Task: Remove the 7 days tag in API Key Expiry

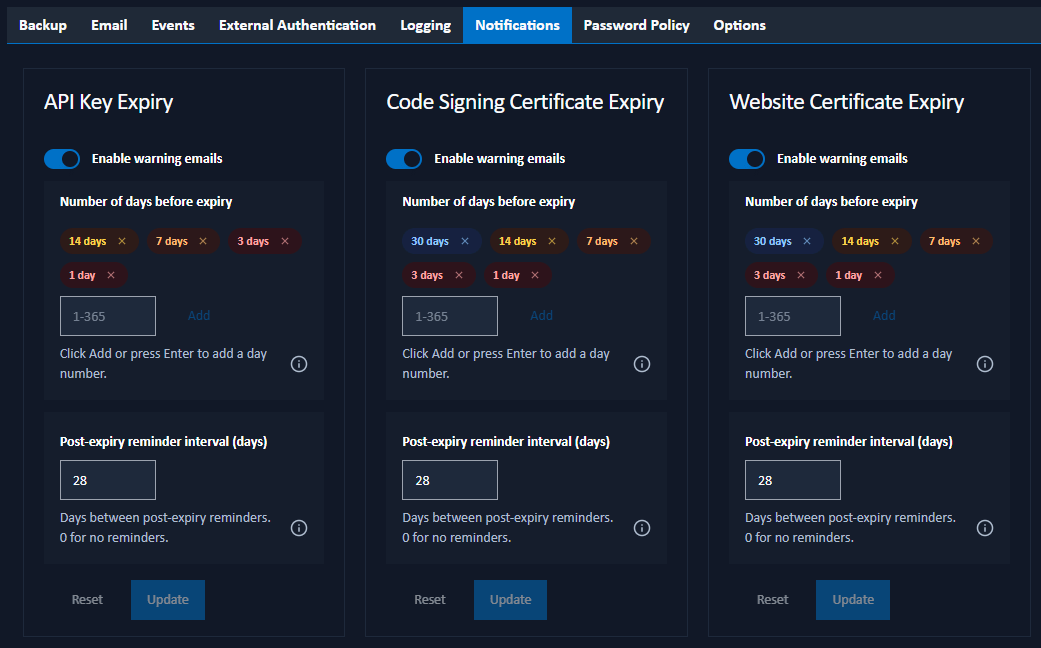Action: (203, 241)
